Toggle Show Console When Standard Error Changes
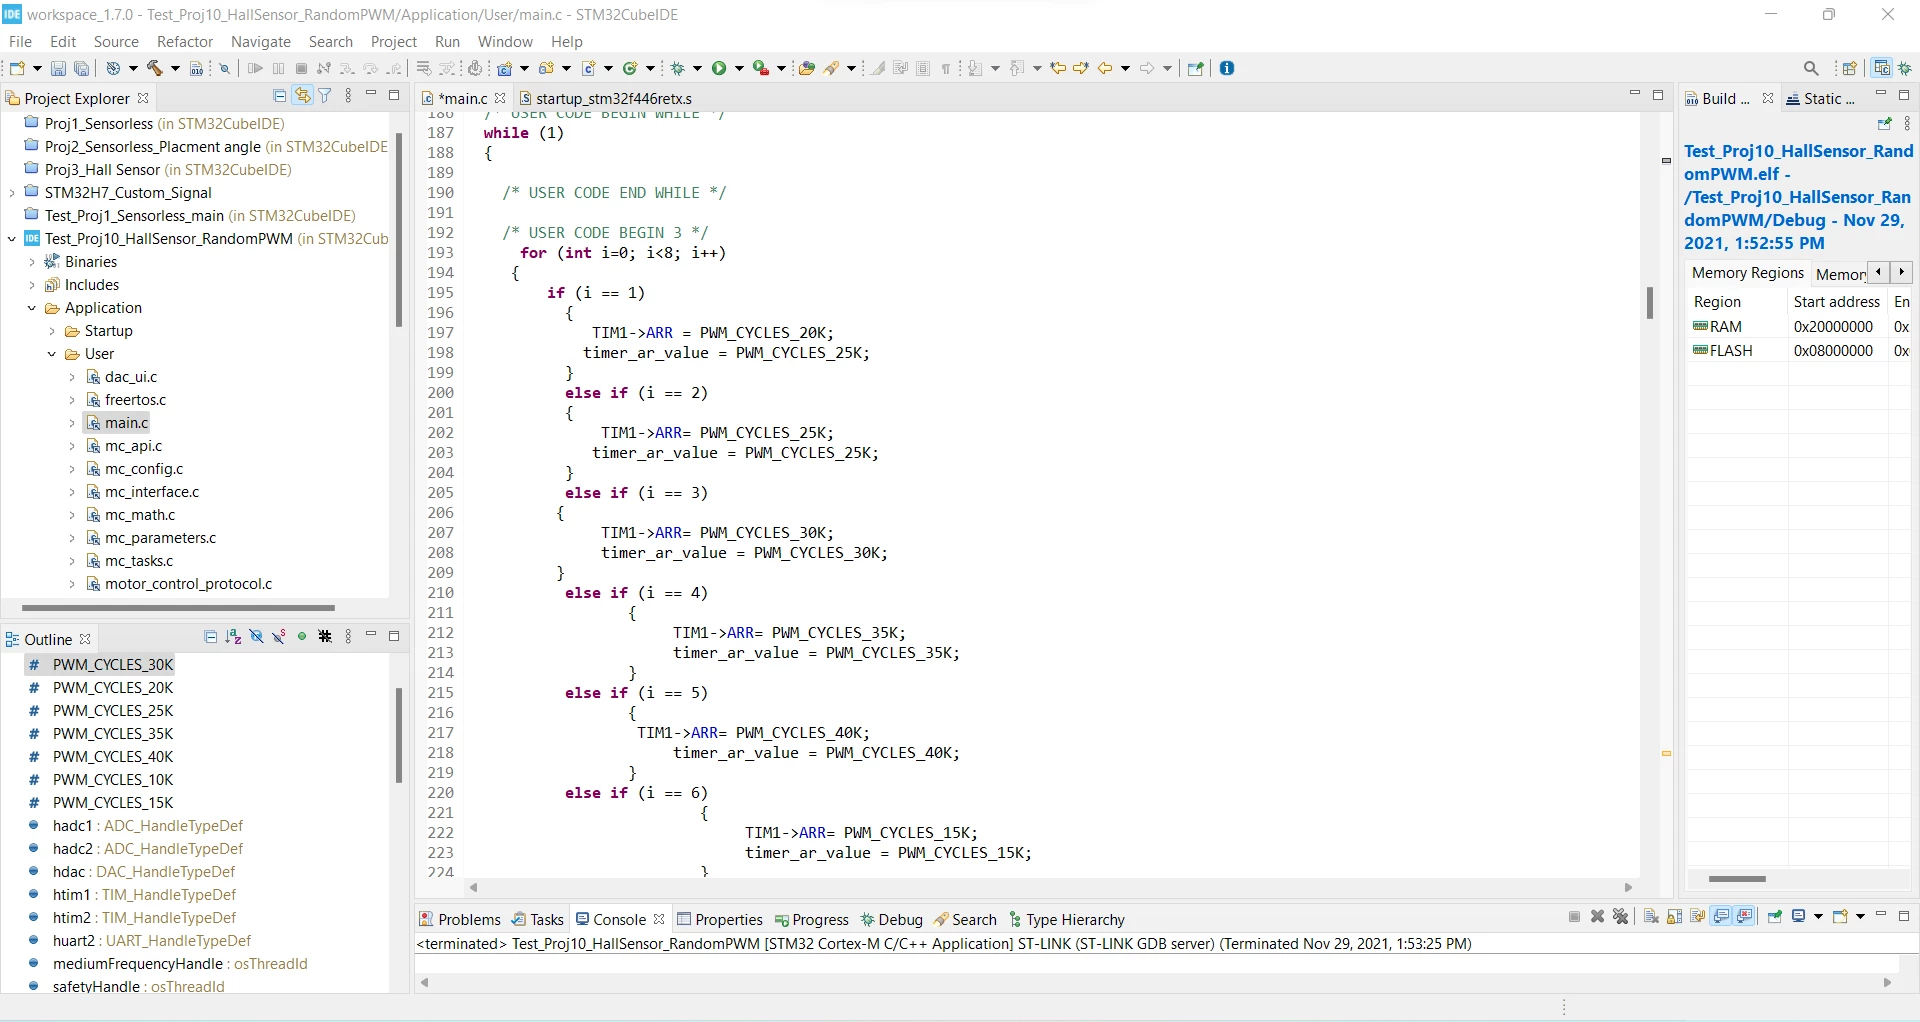1920x1022 pixels. [x=1745, y=917]
